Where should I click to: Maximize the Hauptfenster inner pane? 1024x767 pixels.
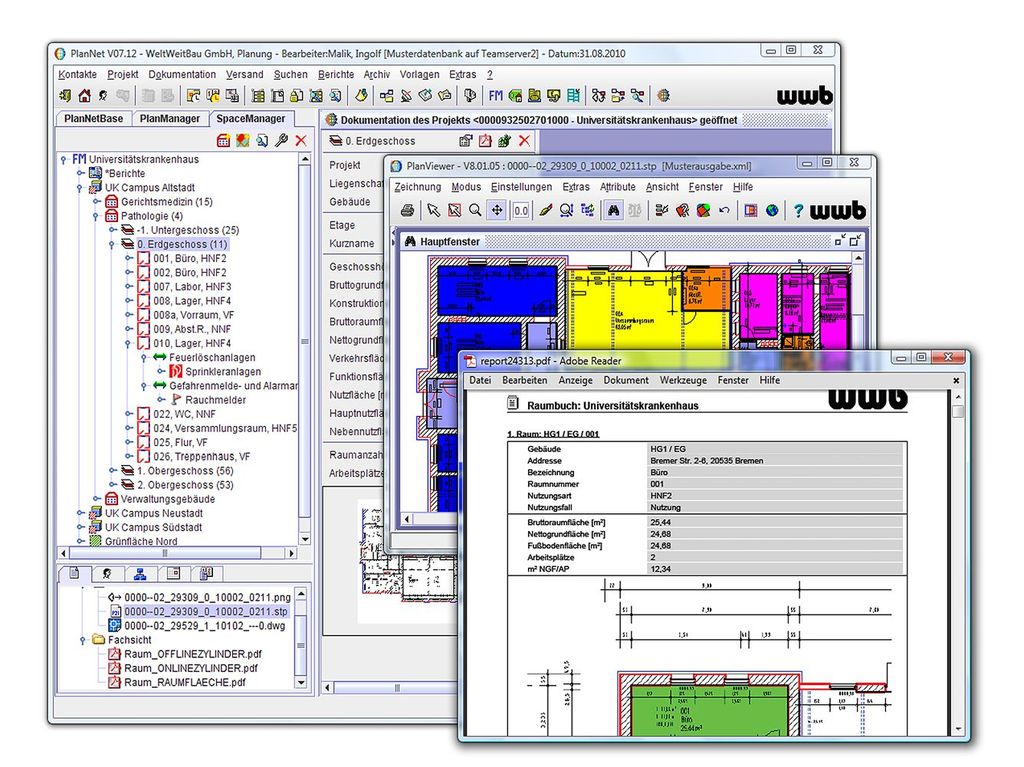[855, 241]
